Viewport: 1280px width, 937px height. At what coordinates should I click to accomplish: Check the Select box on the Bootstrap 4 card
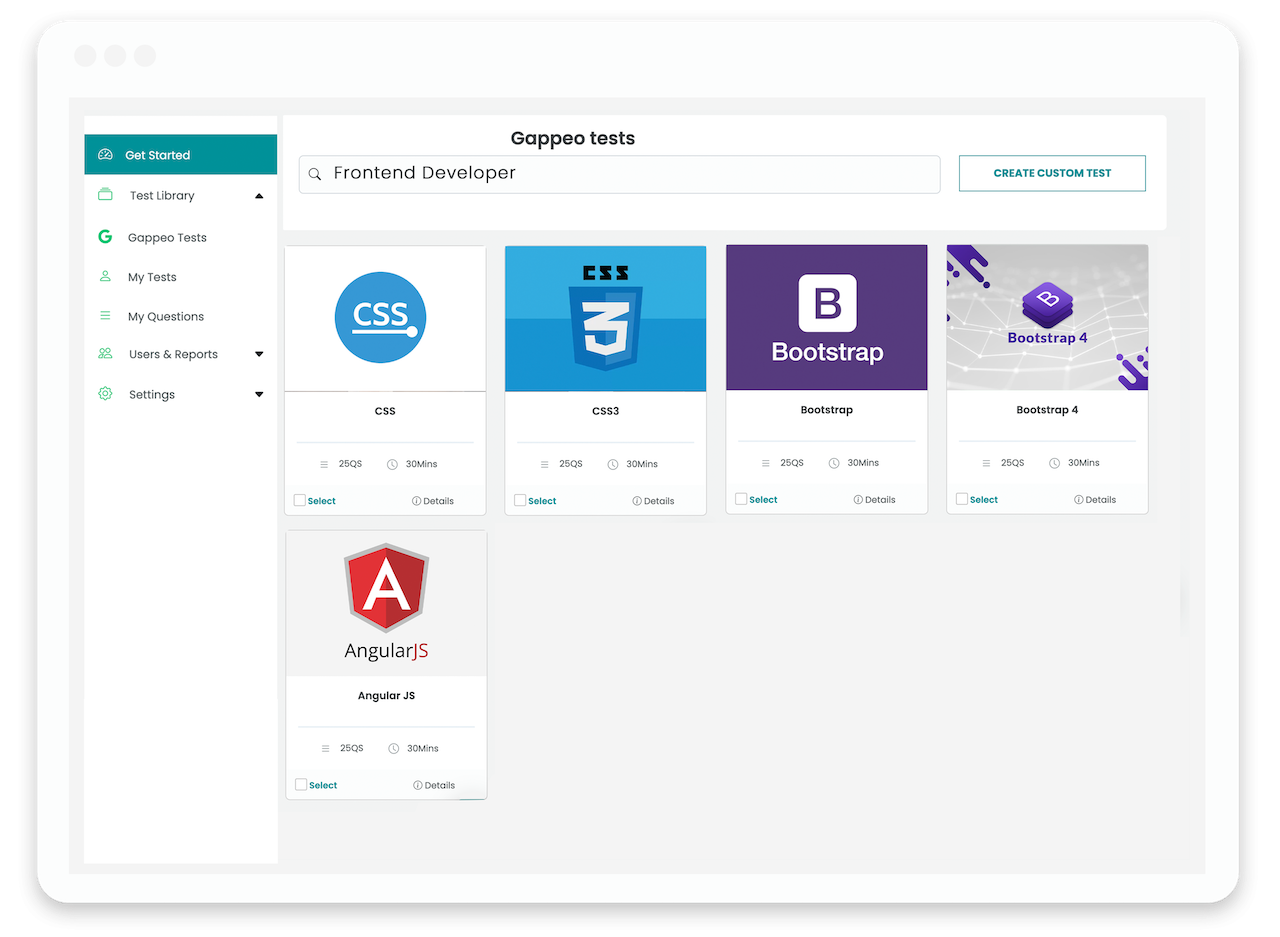pos(962,499)
